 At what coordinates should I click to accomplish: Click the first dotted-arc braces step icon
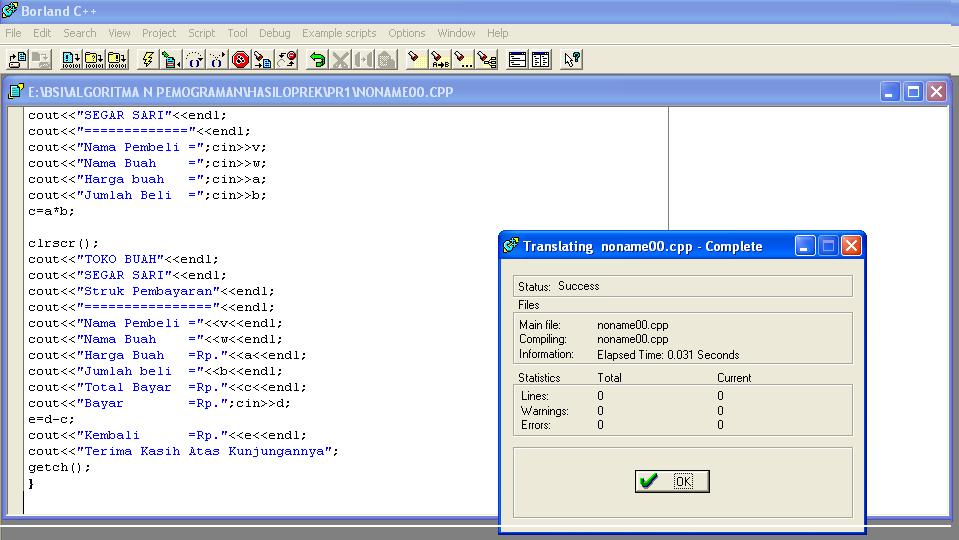click(194, 59)
